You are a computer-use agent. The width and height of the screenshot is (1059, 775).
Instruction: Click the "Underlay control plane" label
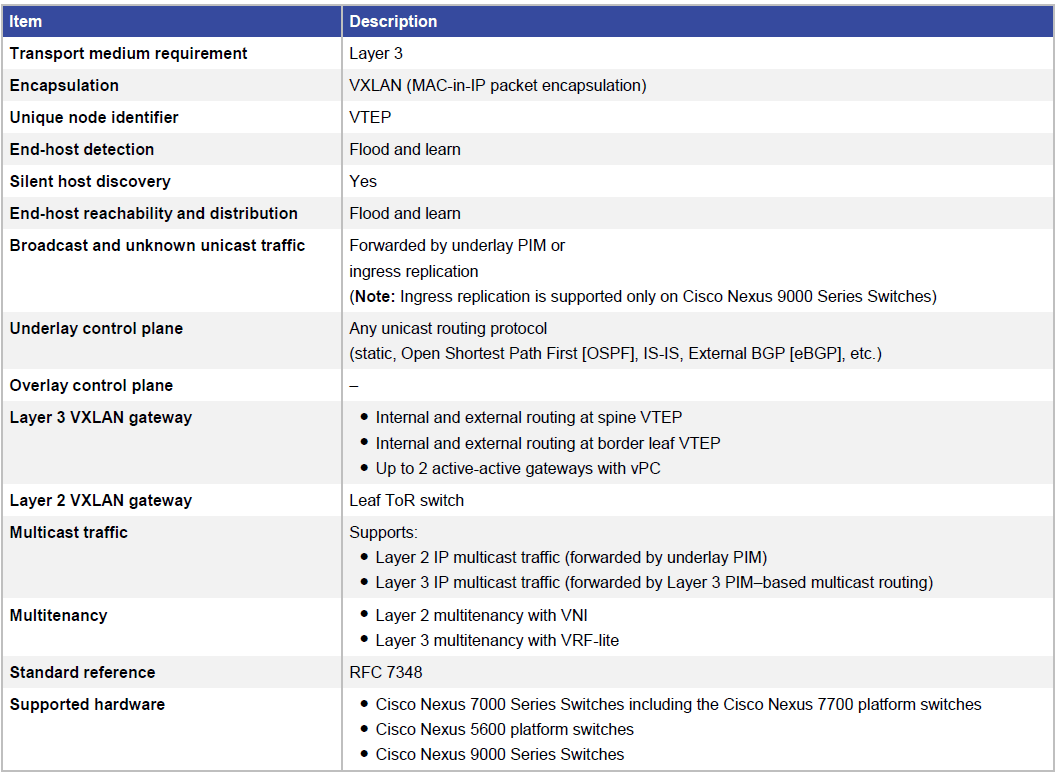point(96,328)
